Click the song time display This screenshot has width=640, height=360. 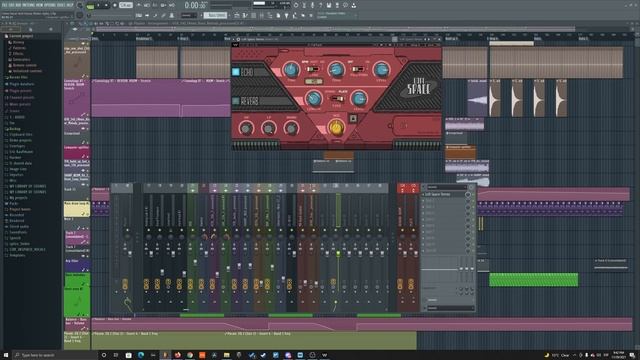pos(195,5)
